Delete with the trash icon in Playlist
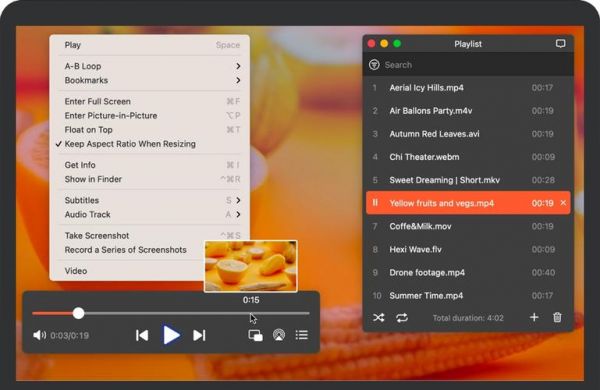Viewport: 600px width, 390px height. 557,317
